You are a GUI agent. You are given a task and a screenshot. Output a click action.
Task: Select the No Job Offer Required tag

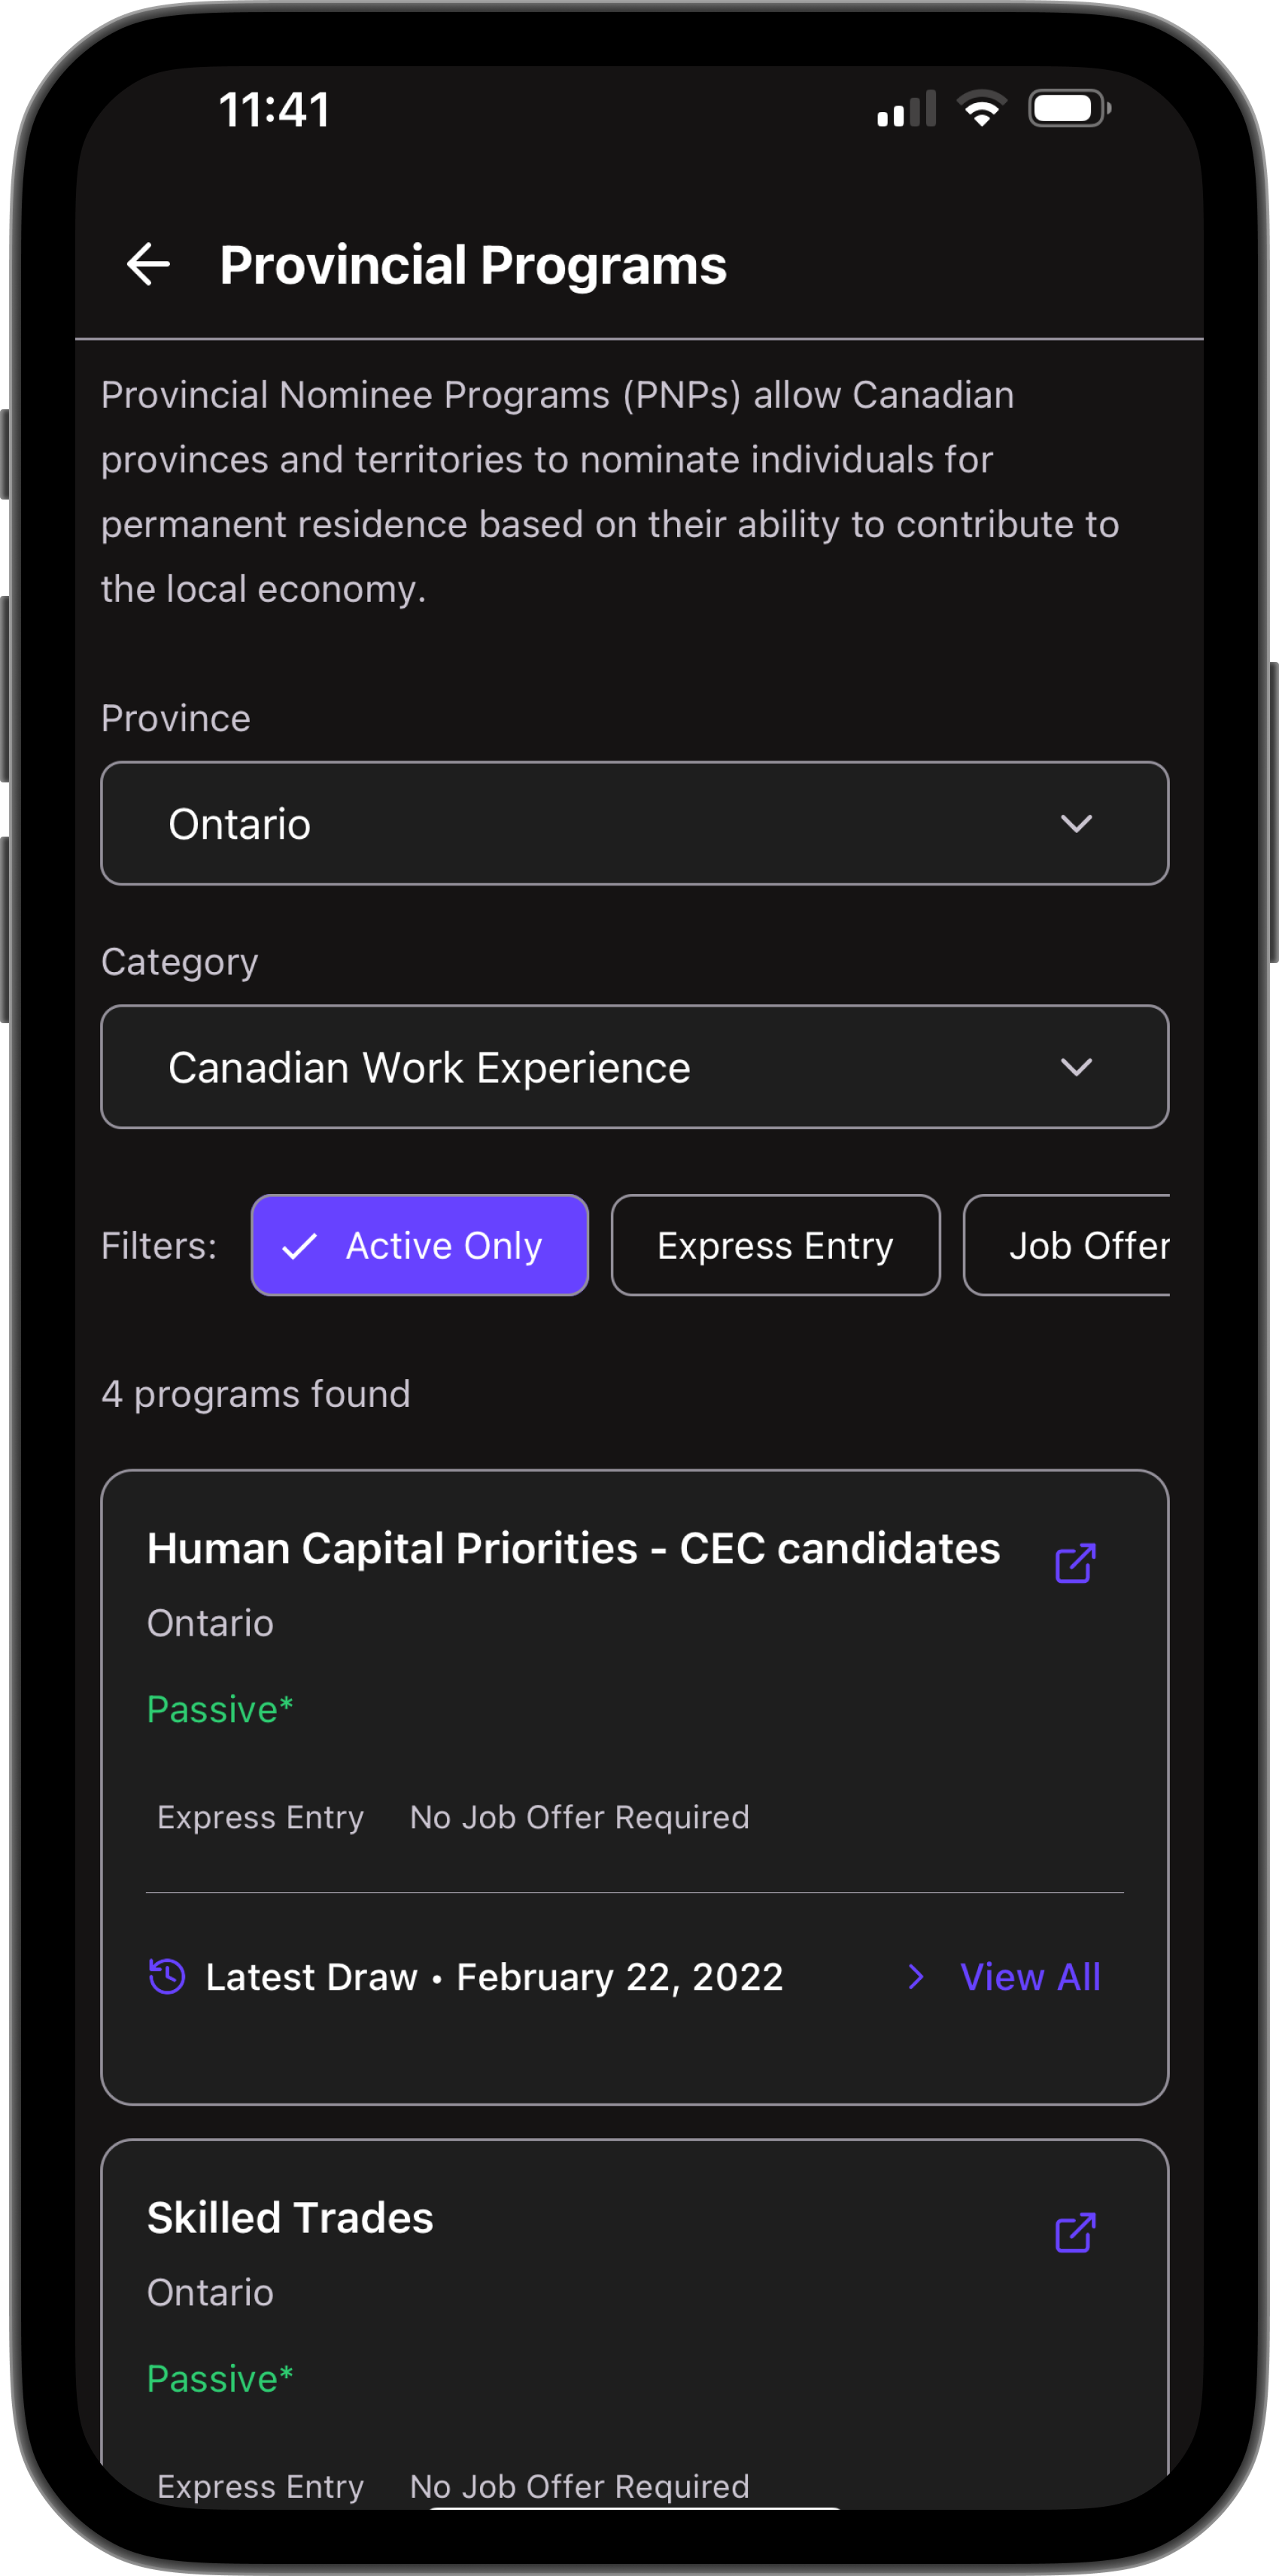tap(579, 1817)
